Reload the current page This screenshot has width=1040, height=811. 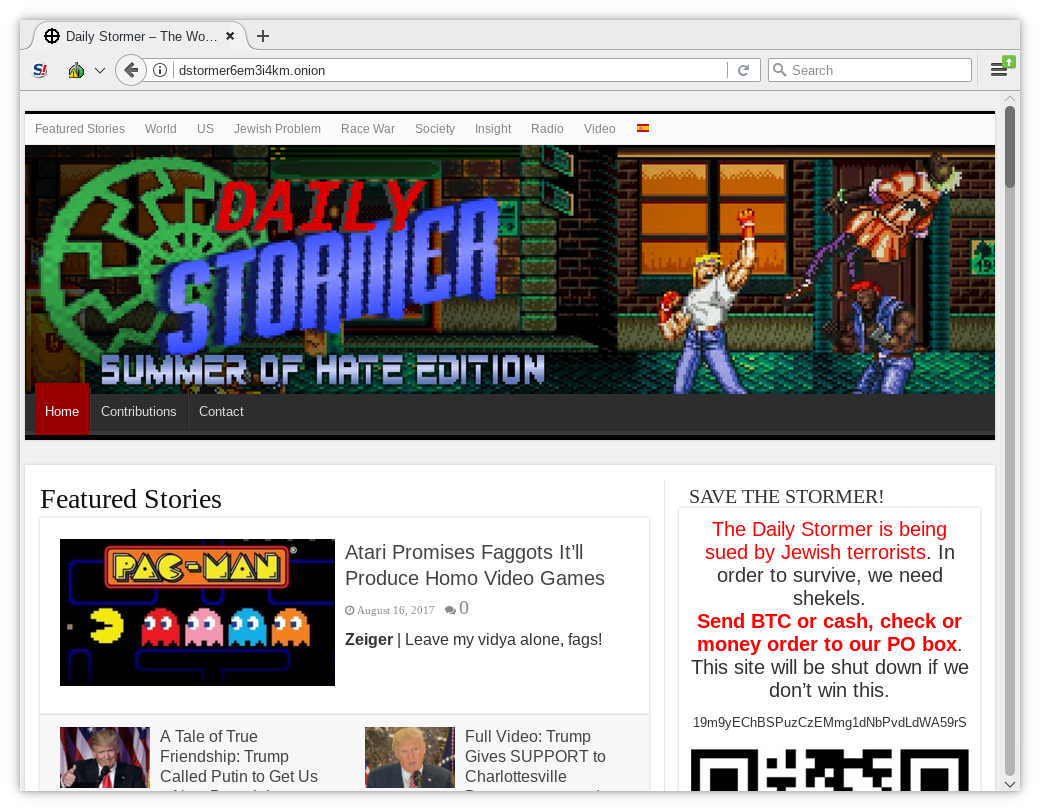click(744, 70)
